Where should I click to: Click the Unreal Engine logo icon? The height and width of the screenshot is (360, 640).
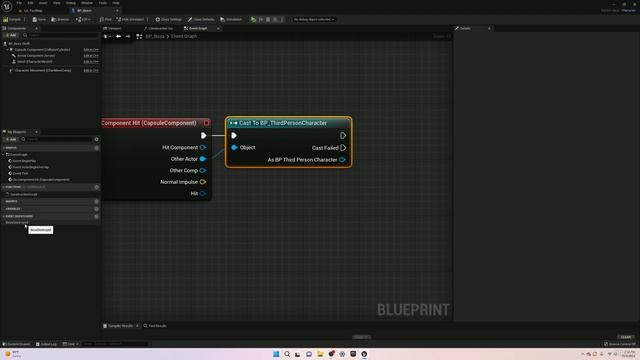point(7,7)
